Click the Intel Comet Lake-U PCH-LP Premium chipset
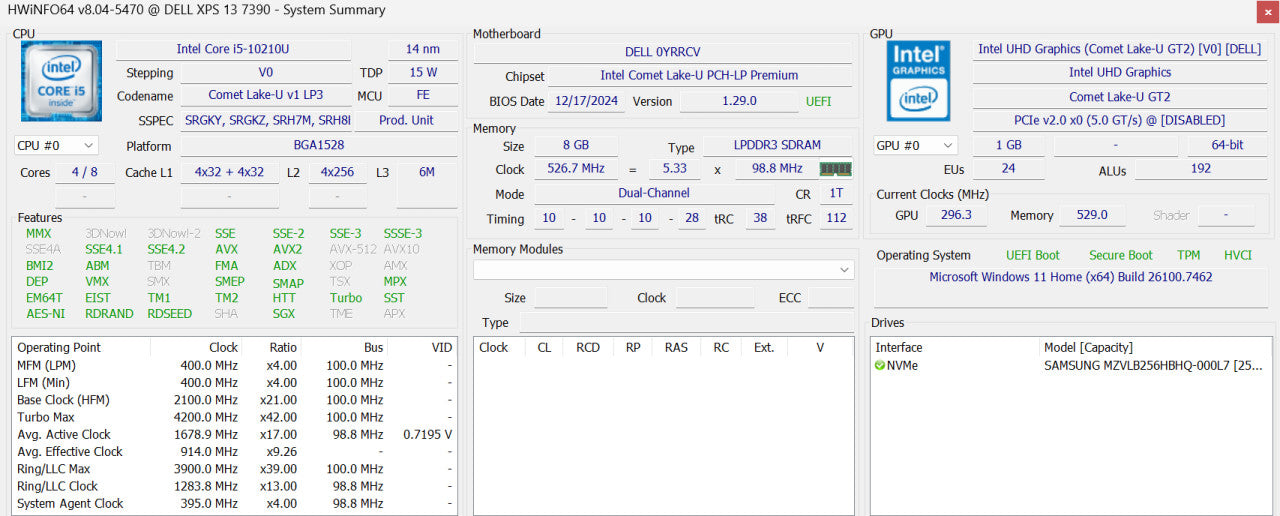The width and height of the screenshot is (1280, 516). coord(699,76)
